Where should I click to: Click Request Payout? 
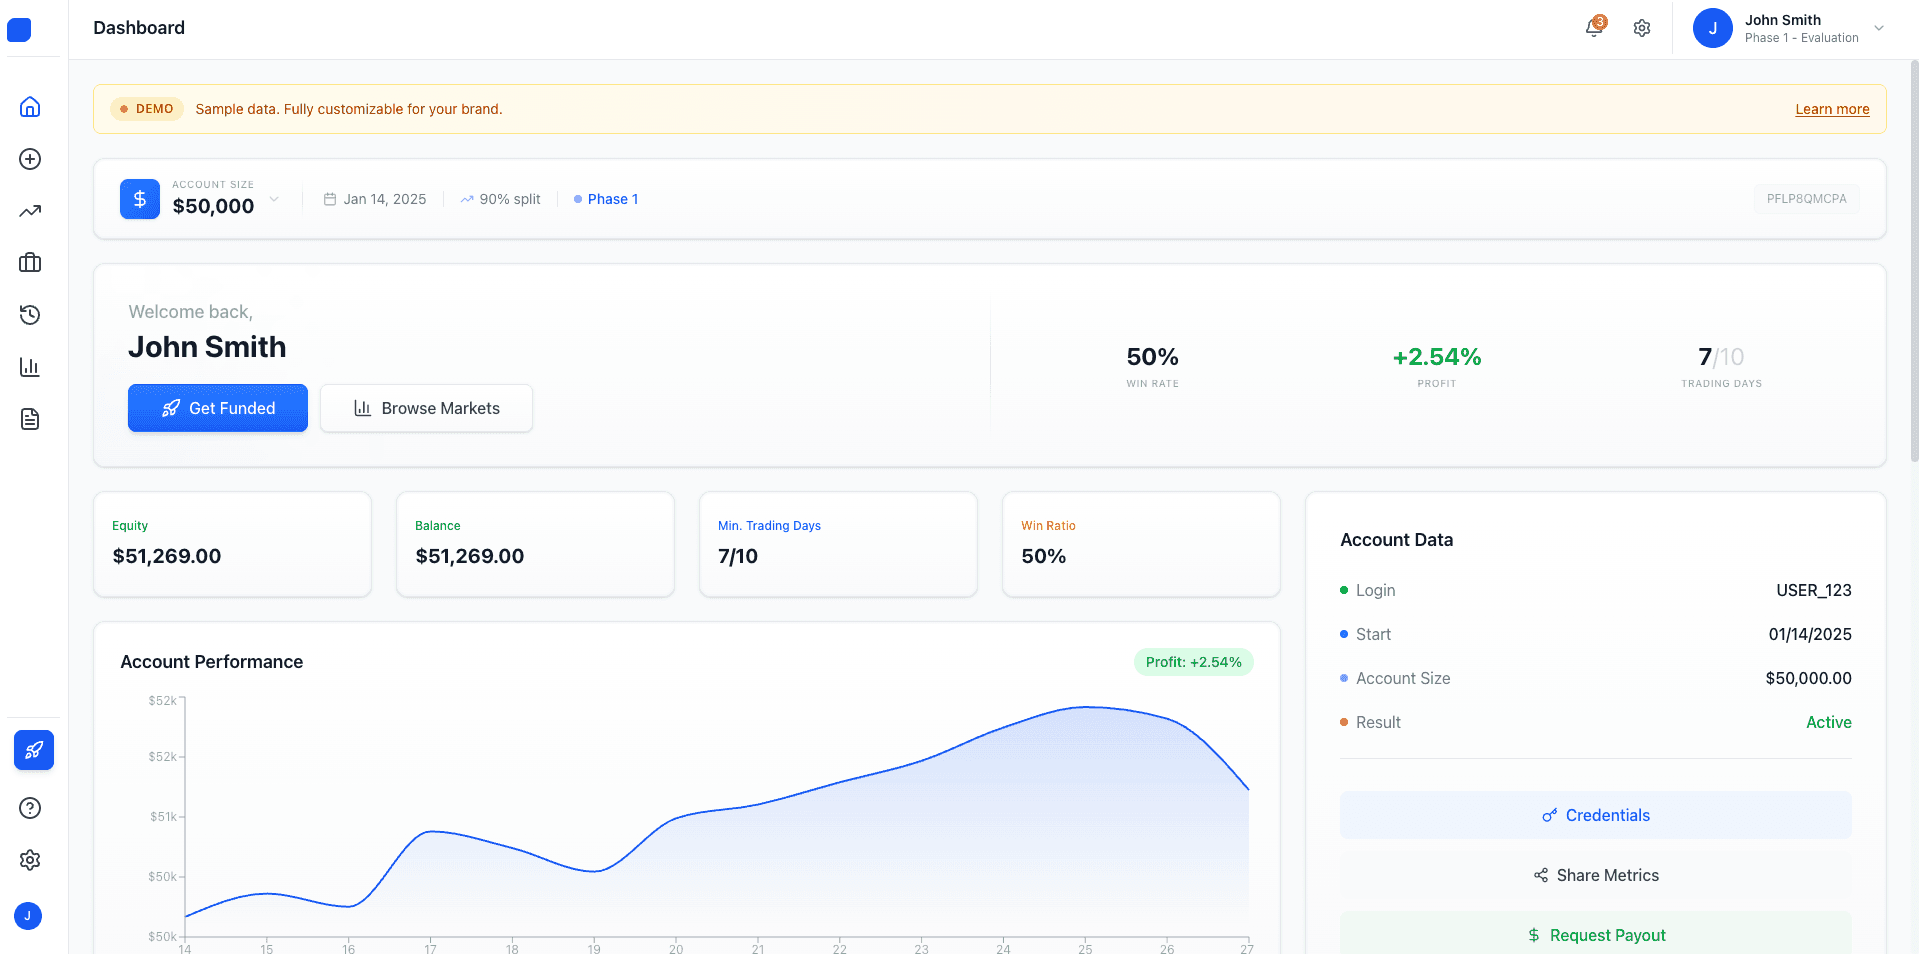1595,934
